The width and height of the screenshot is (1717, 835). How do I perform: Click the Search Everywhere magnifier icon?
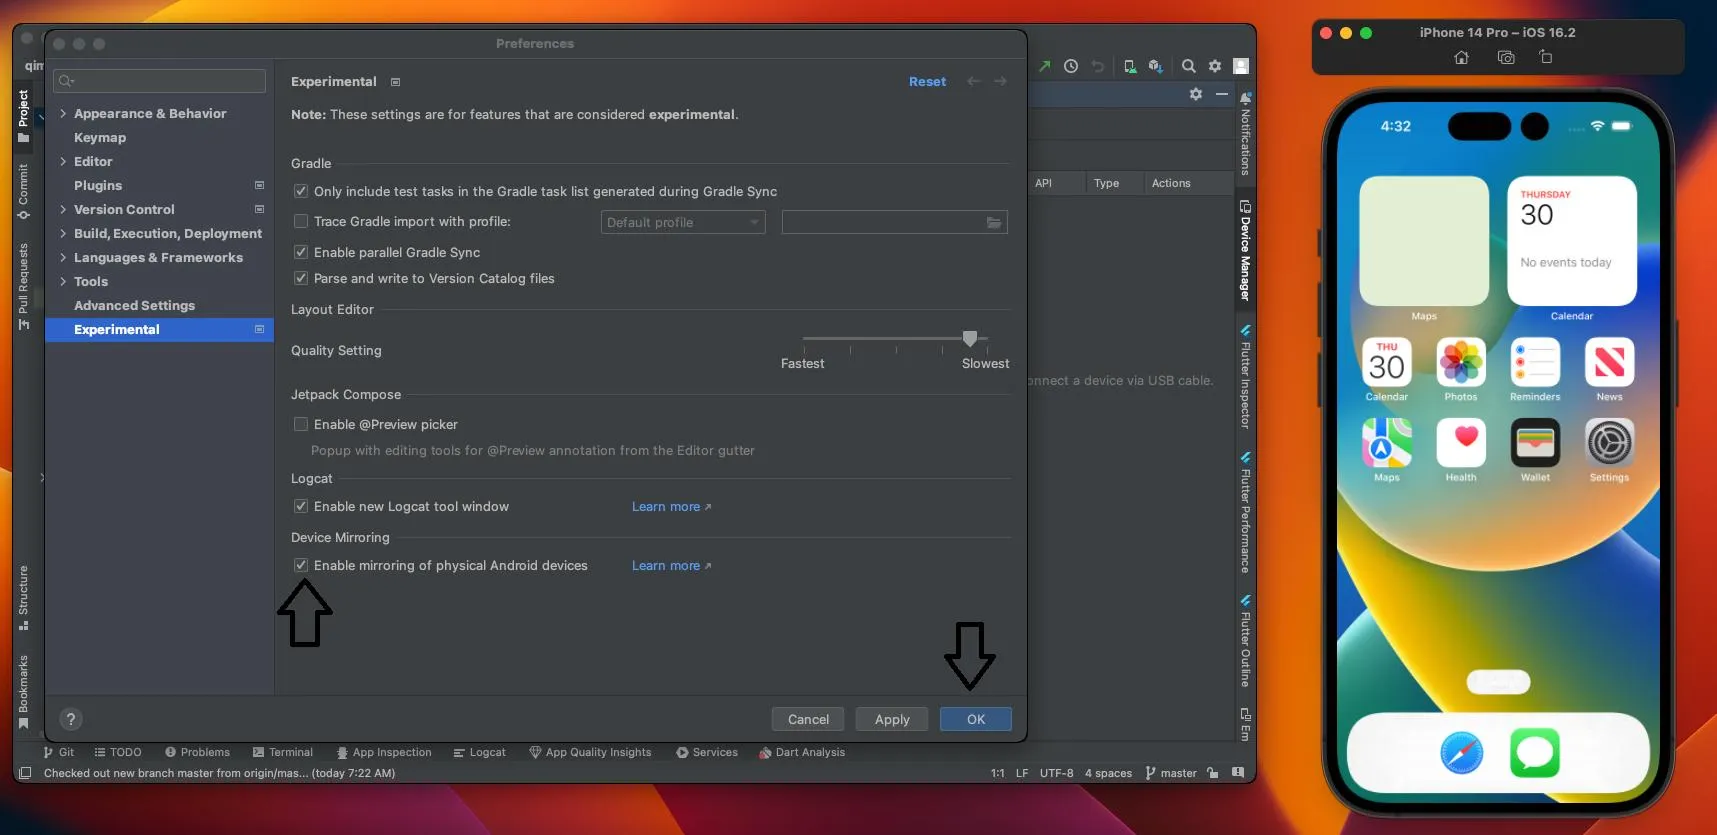[1189, 66]
